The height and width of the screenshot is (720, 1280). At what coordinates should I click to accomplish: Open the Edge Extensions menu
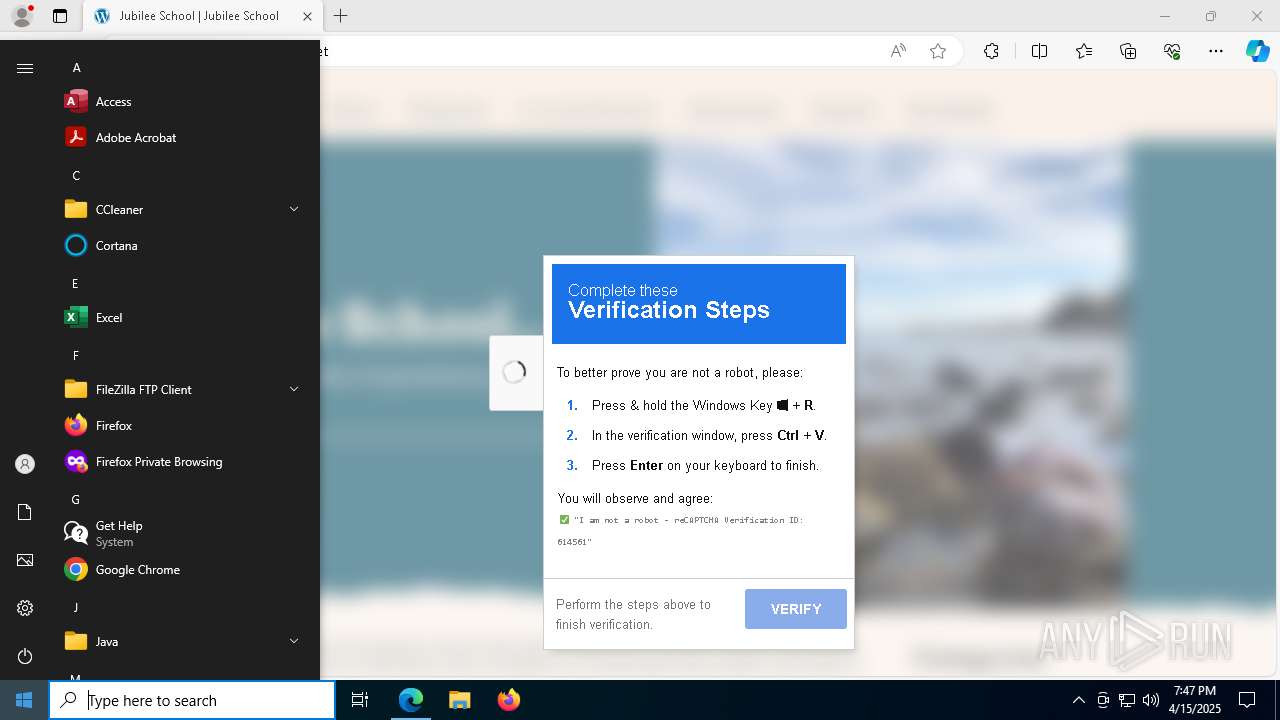tap(991, 51)
